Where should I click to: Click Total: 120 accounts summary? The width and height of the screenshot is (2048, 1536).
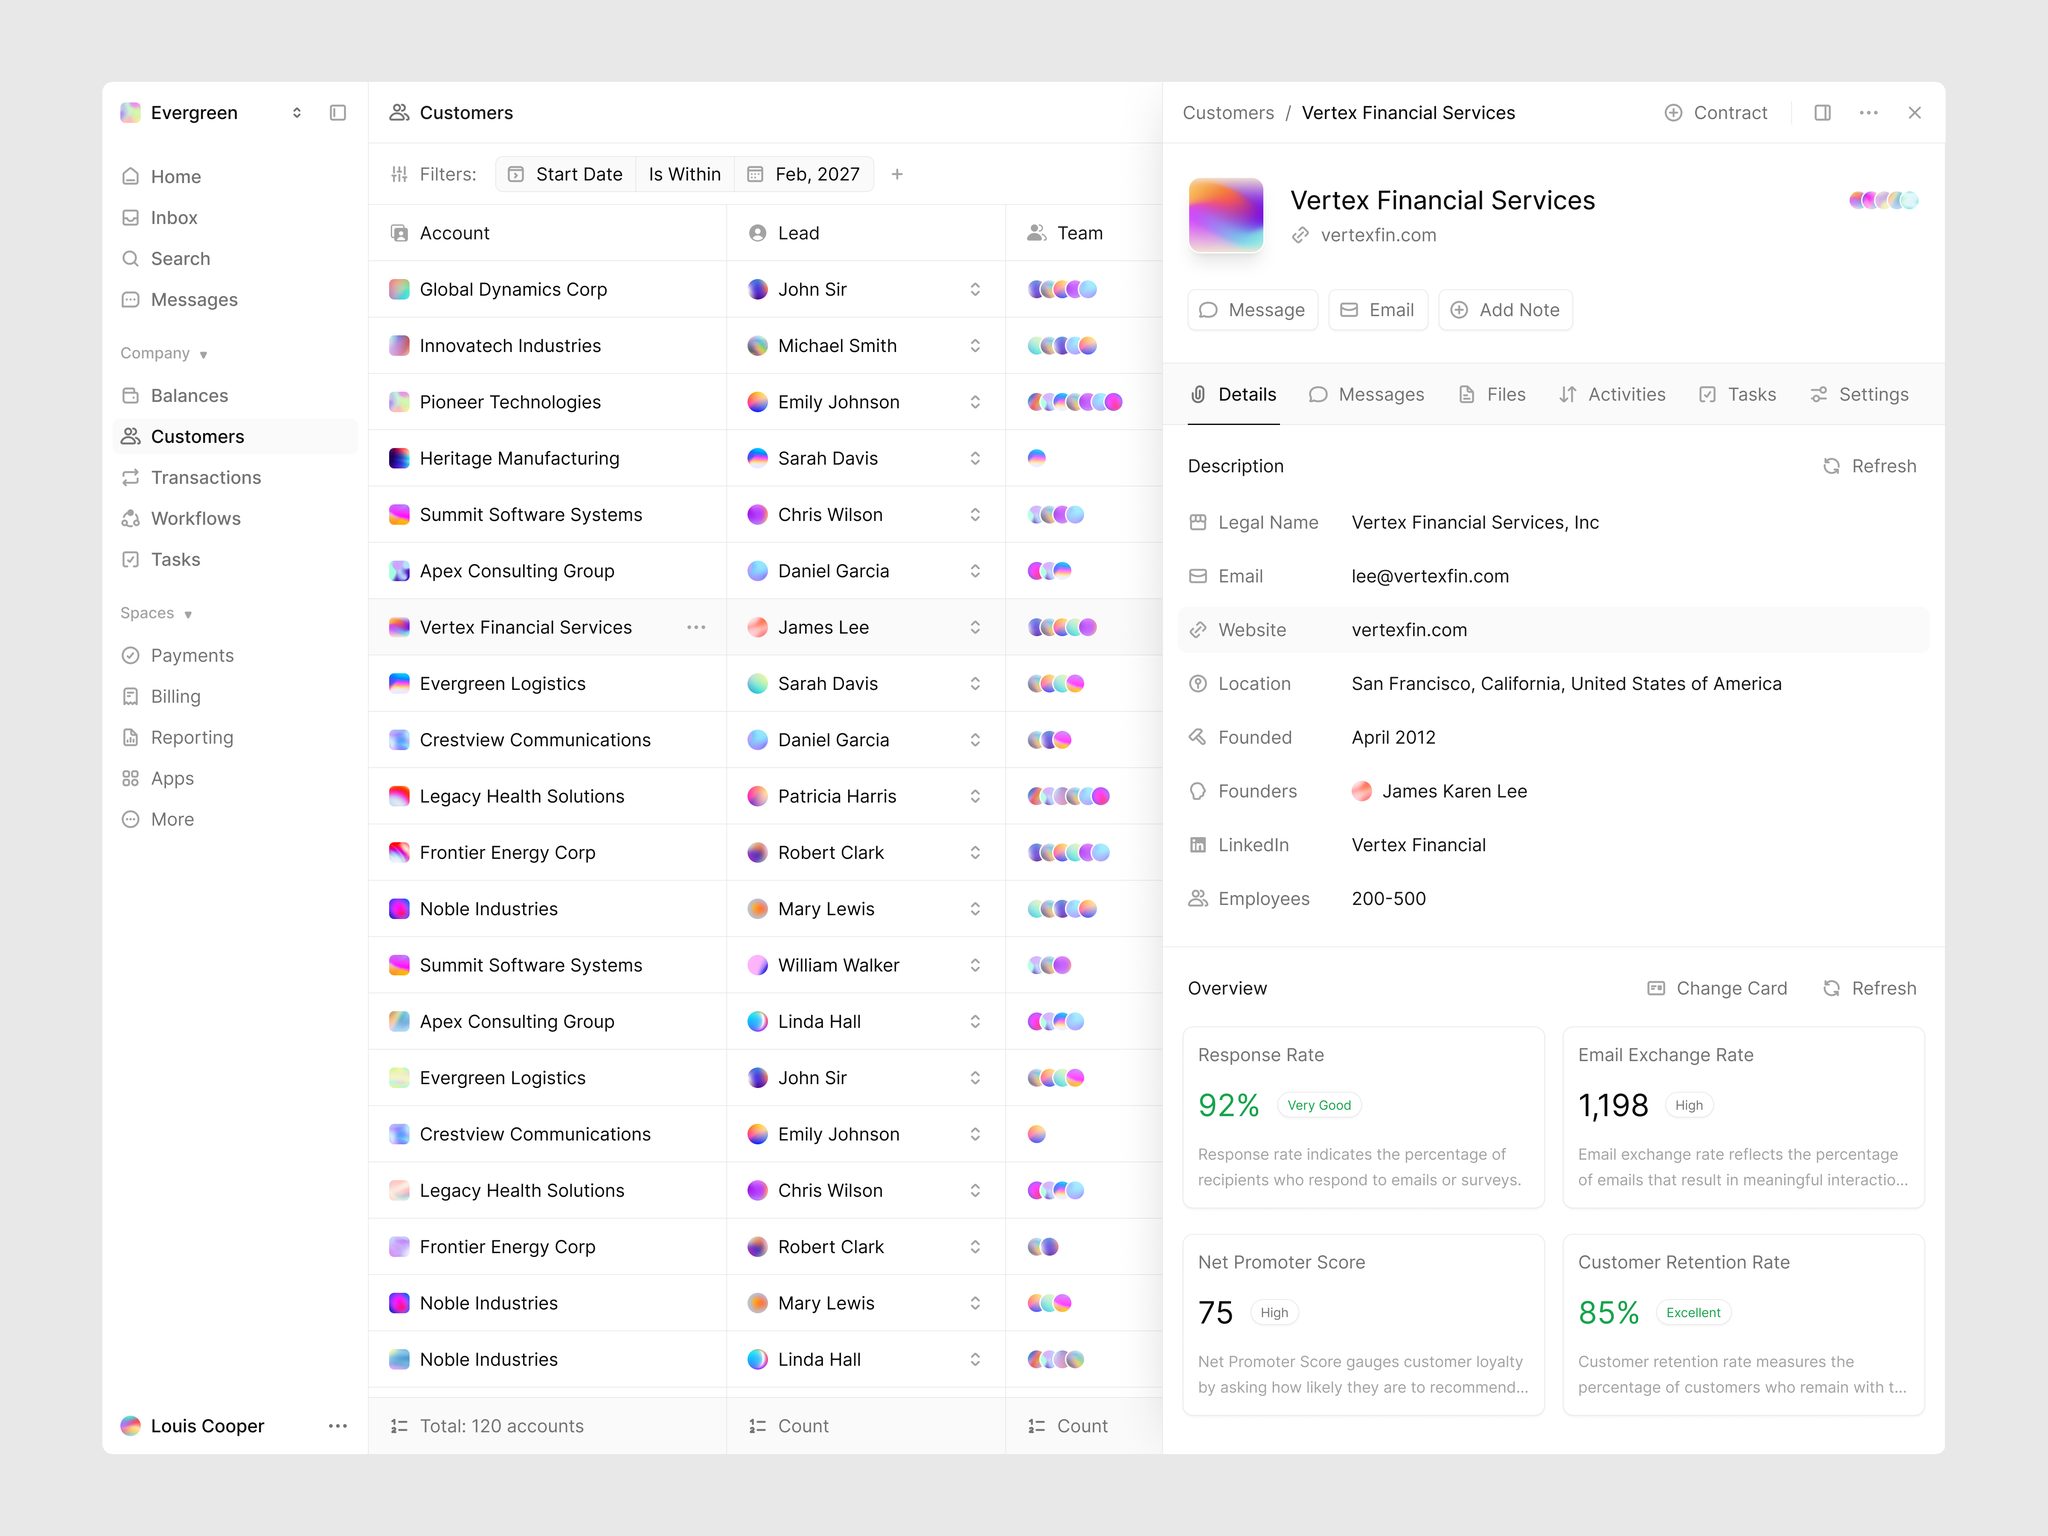click(x=487, y=1427)
